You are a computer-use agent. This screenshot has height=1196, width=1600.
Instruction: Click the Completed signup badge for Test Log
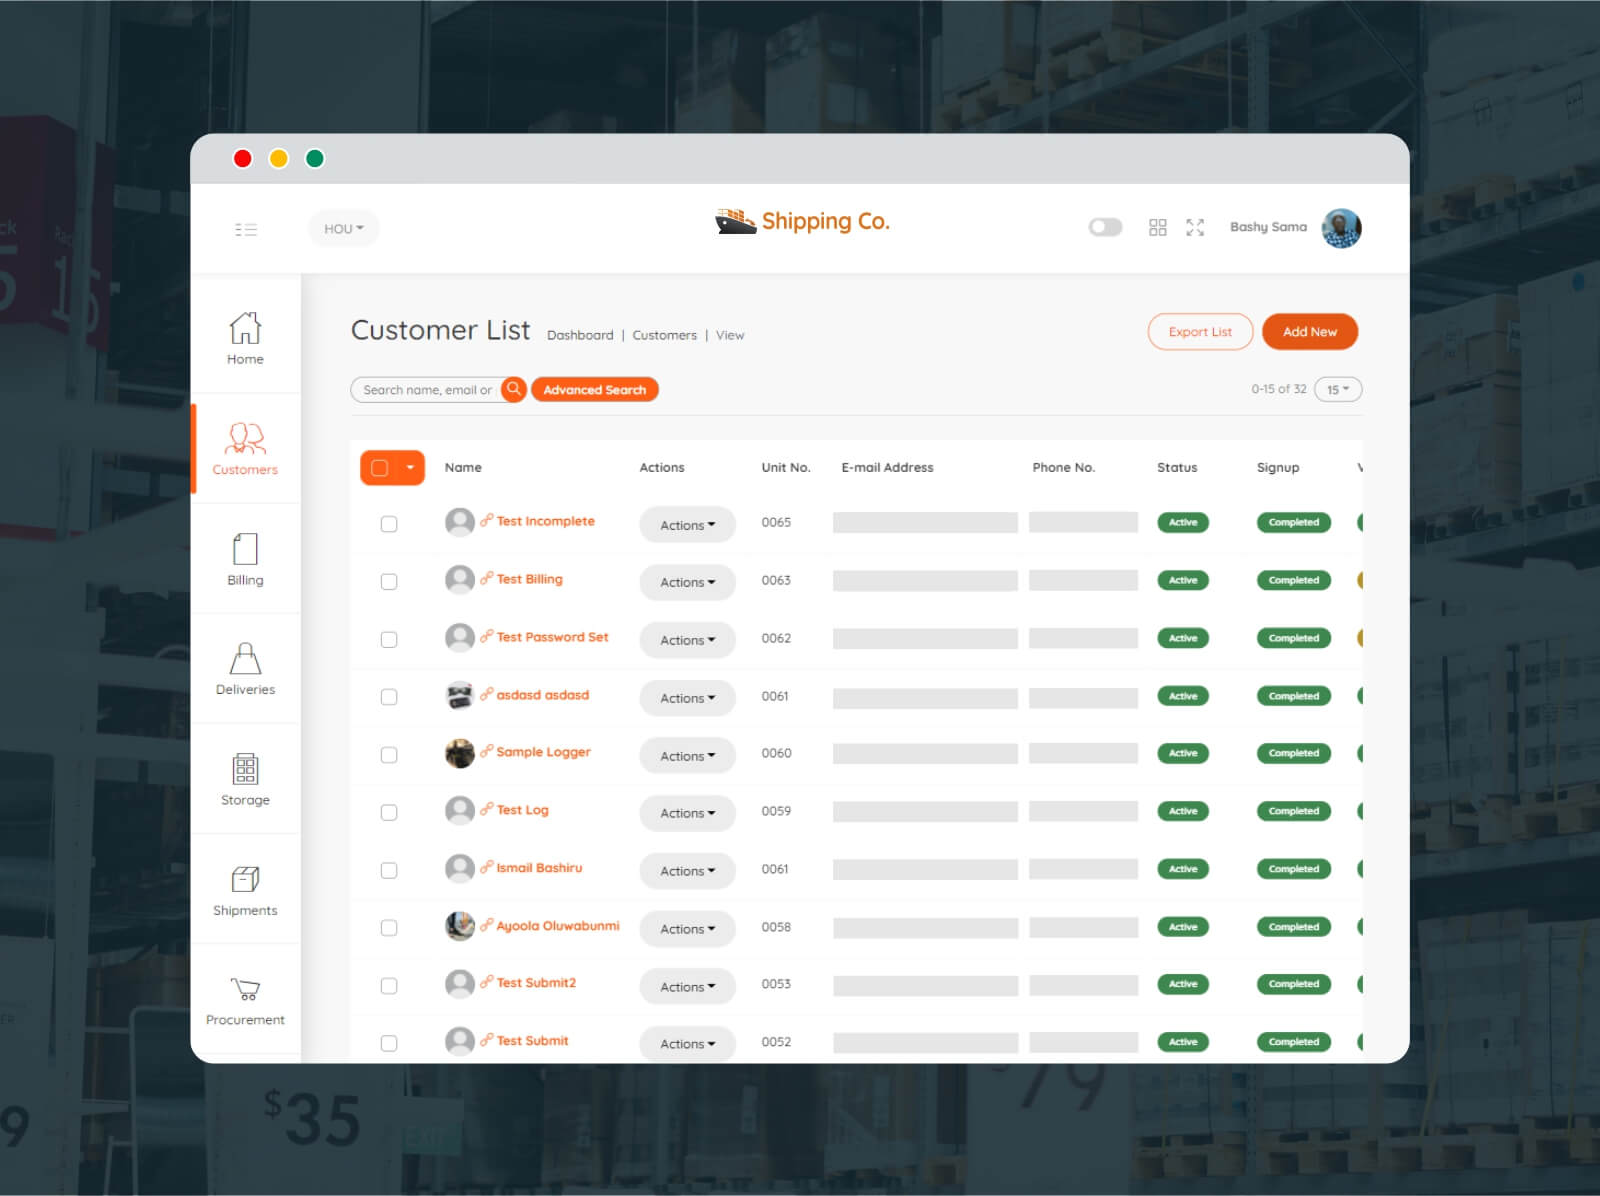tap(1294, 811)
